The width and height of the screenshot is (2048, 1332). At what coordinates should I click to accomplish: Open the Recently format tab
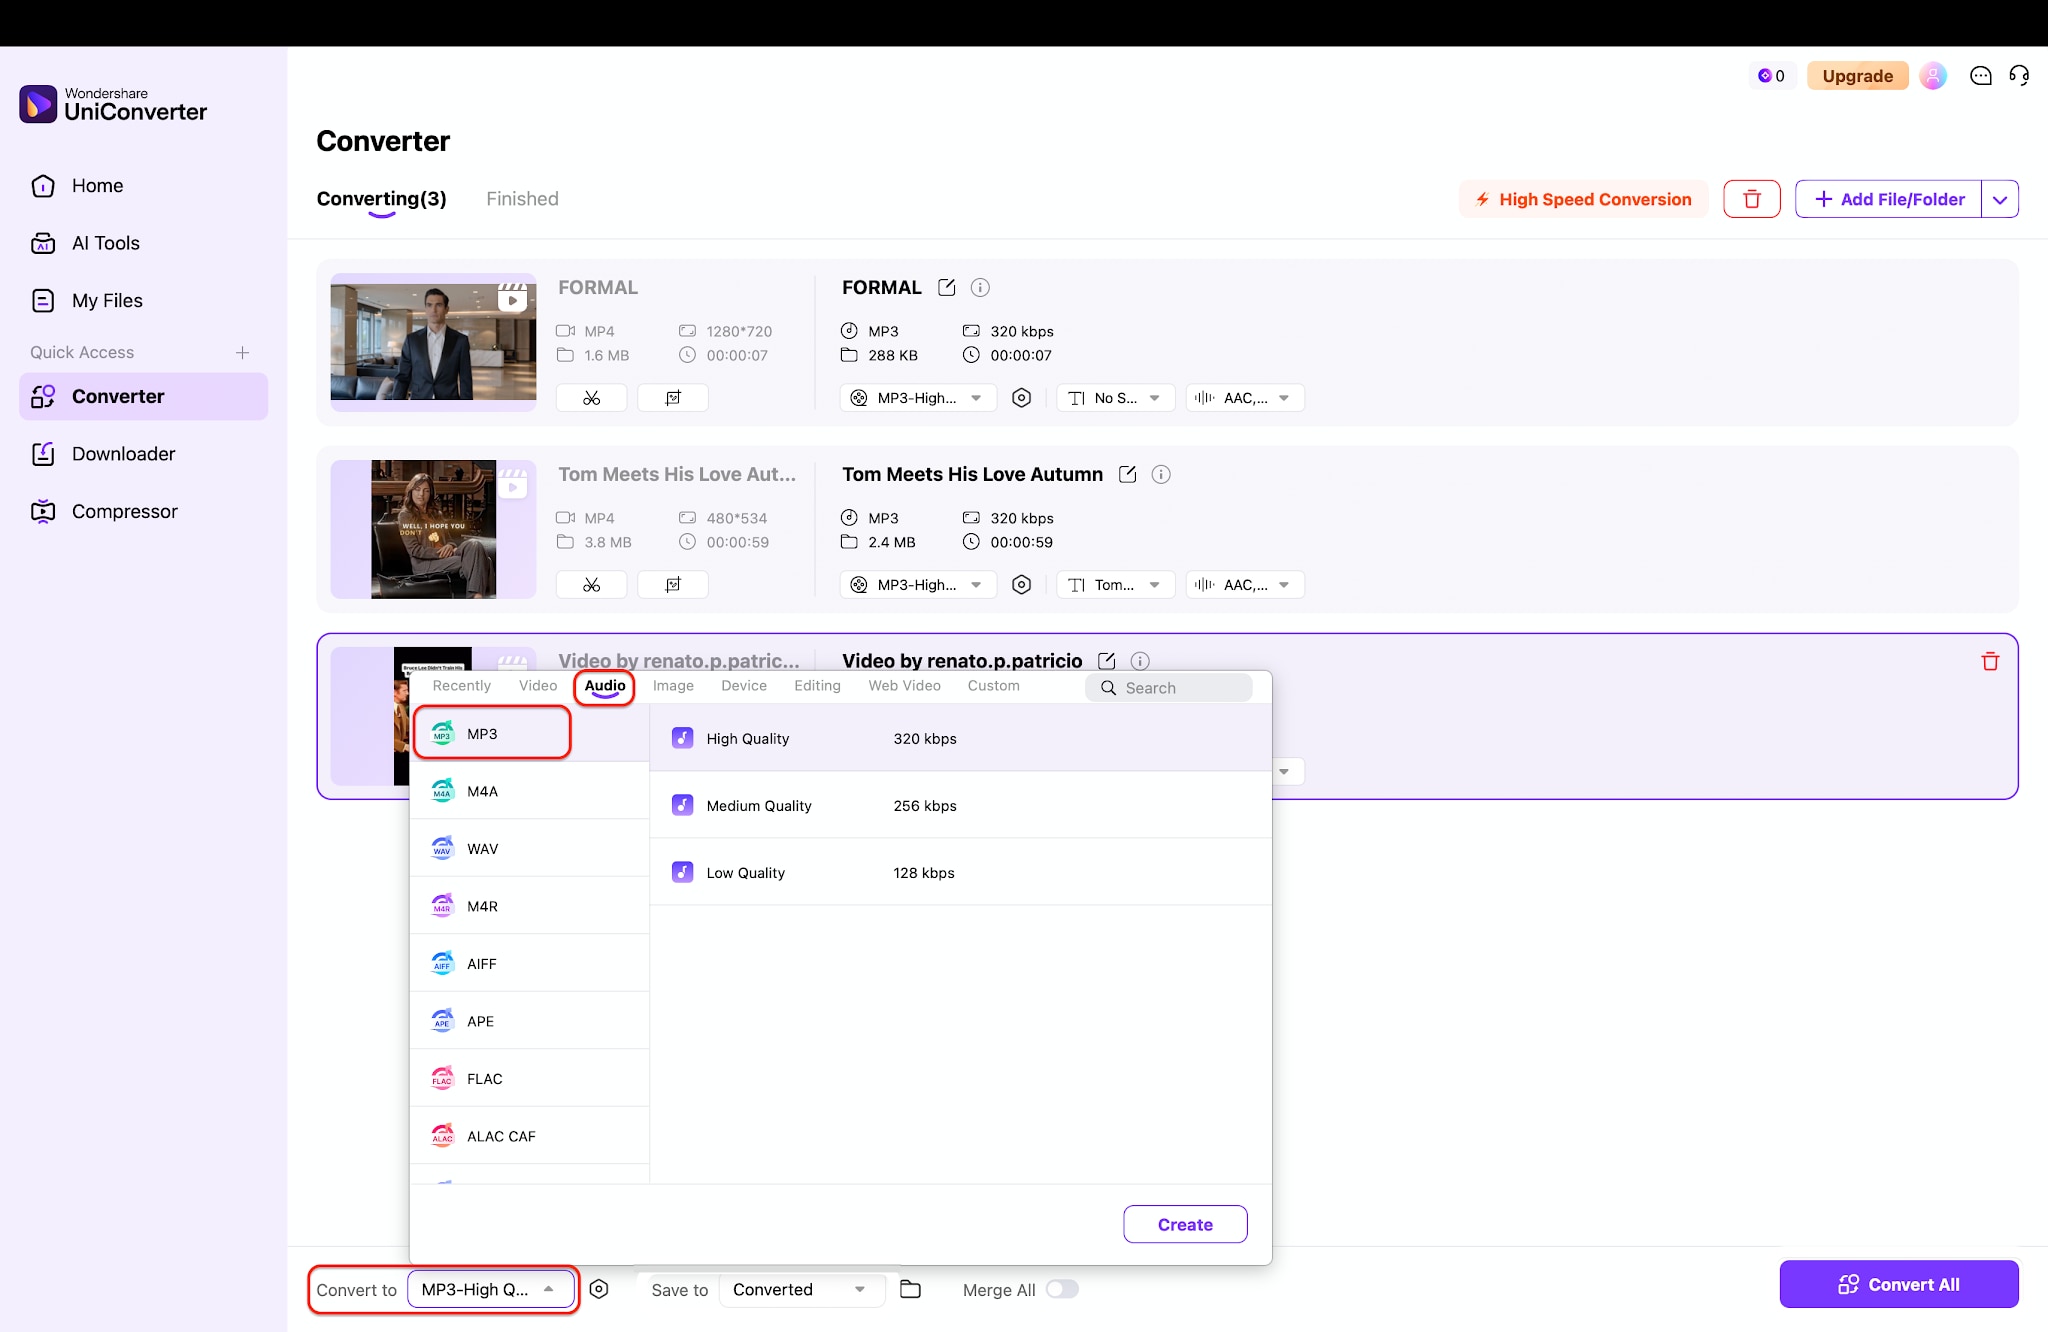(x=462, y=686)
